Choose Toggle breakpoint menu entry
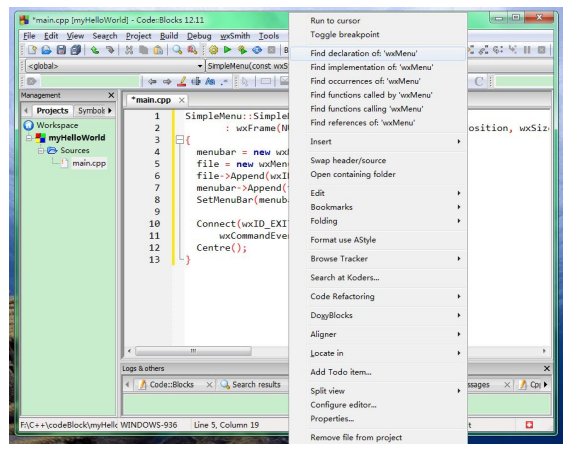The image size is (568, 449). (x=378, y=35)
